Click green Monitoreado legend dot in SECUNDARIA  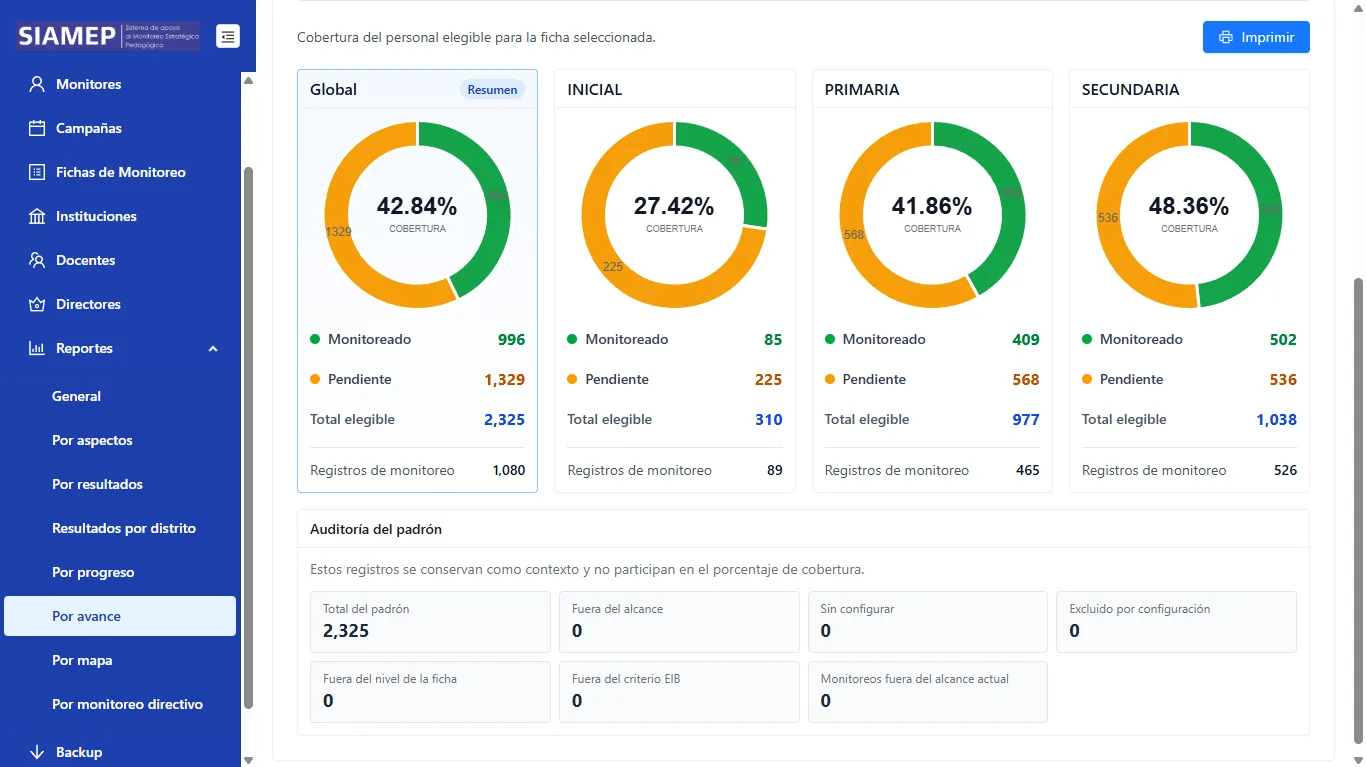(x=1087, y=339)
